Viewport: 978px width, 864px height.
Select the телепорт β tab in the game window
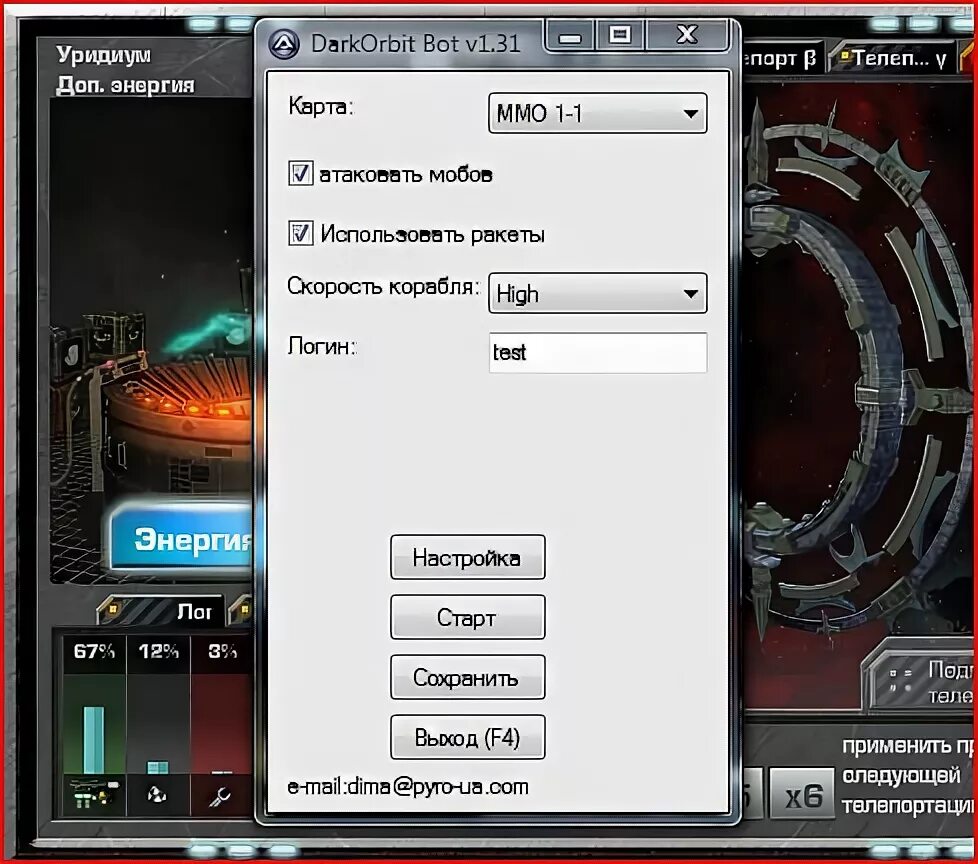point(782,59)
